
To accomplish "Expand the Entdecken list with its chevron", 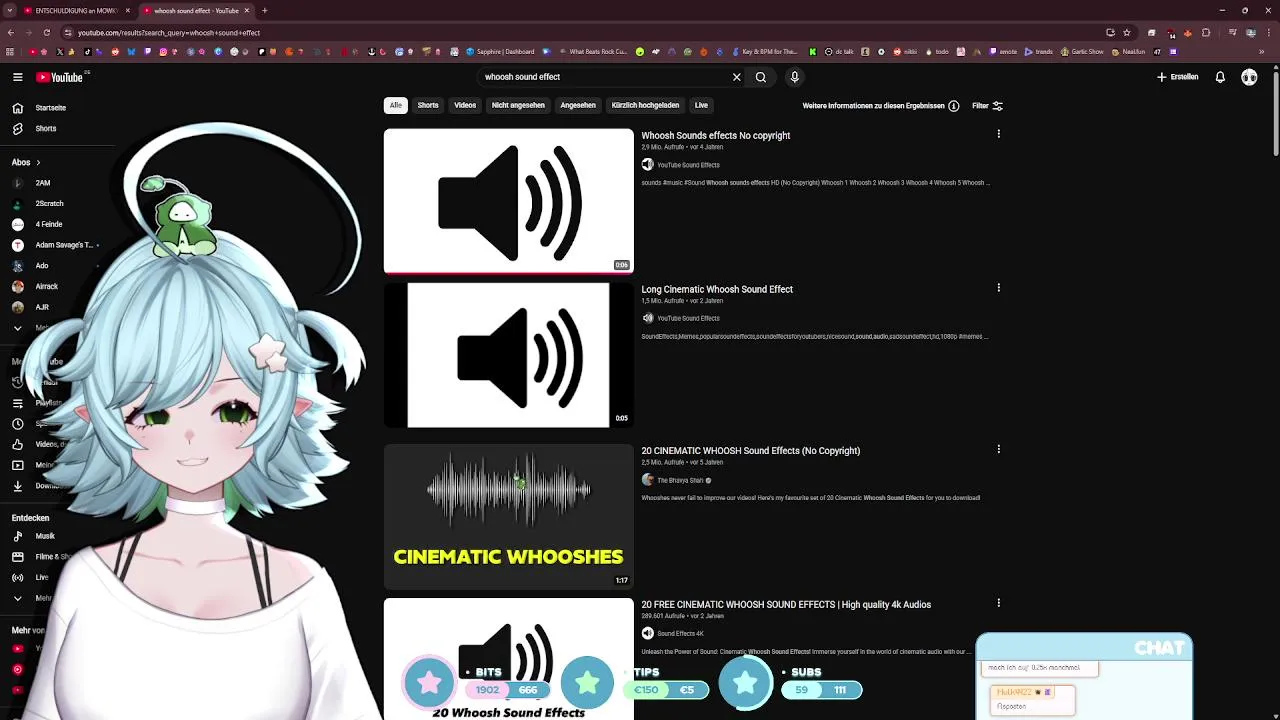I will click(x=17, y=598).
